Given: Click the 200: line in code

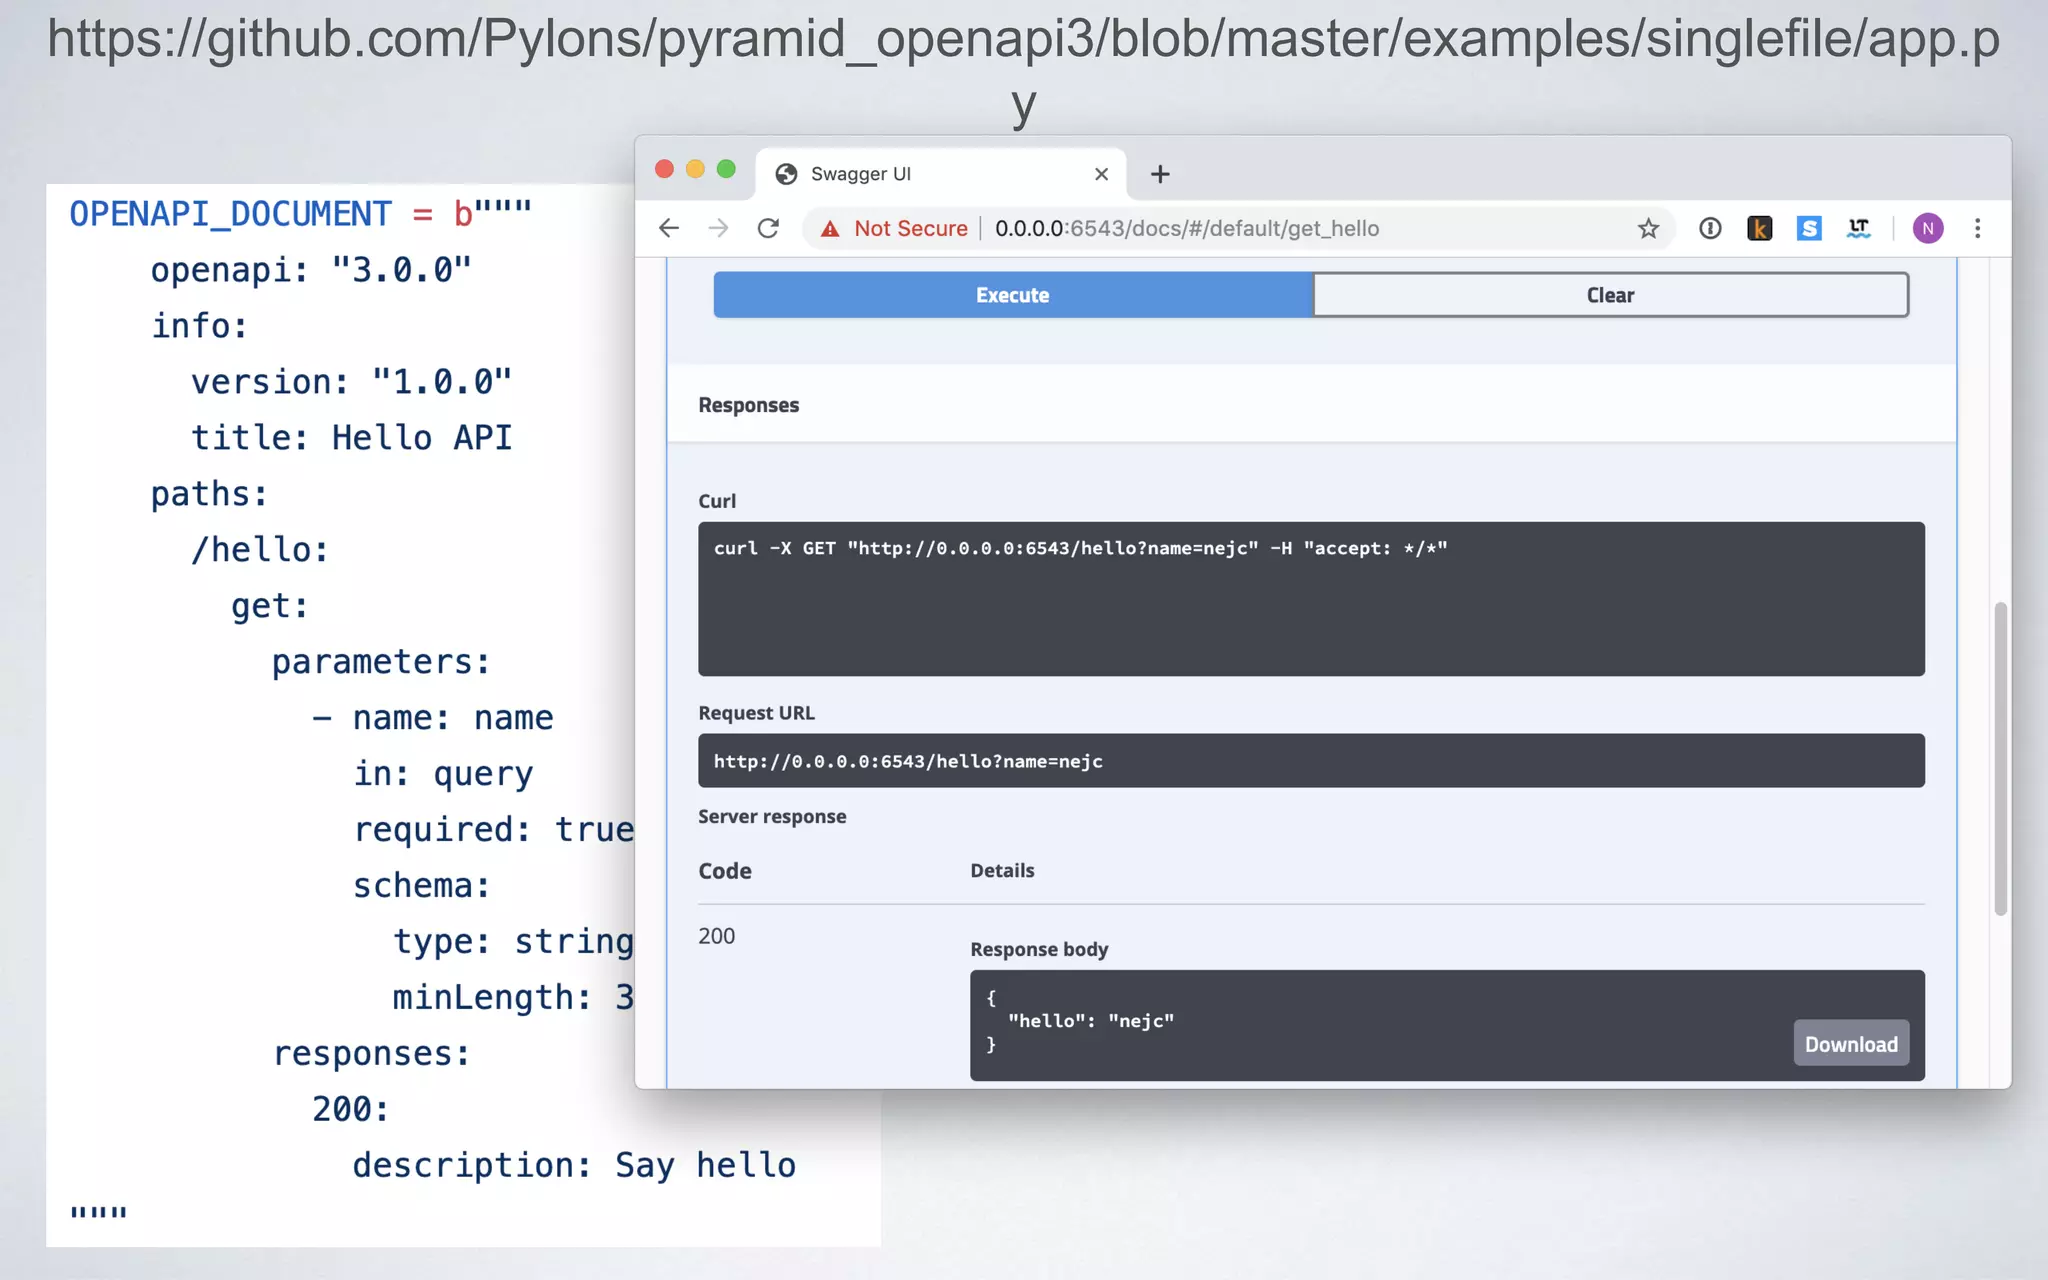Looking at the screenshot, I should click(350, 1110).
